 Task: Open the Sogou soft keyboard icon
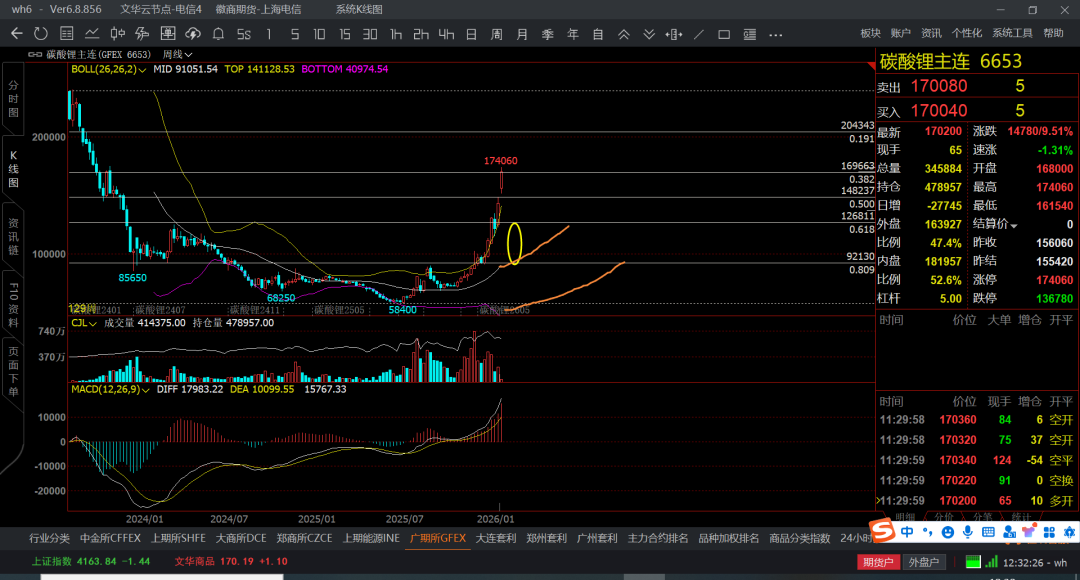988,532
